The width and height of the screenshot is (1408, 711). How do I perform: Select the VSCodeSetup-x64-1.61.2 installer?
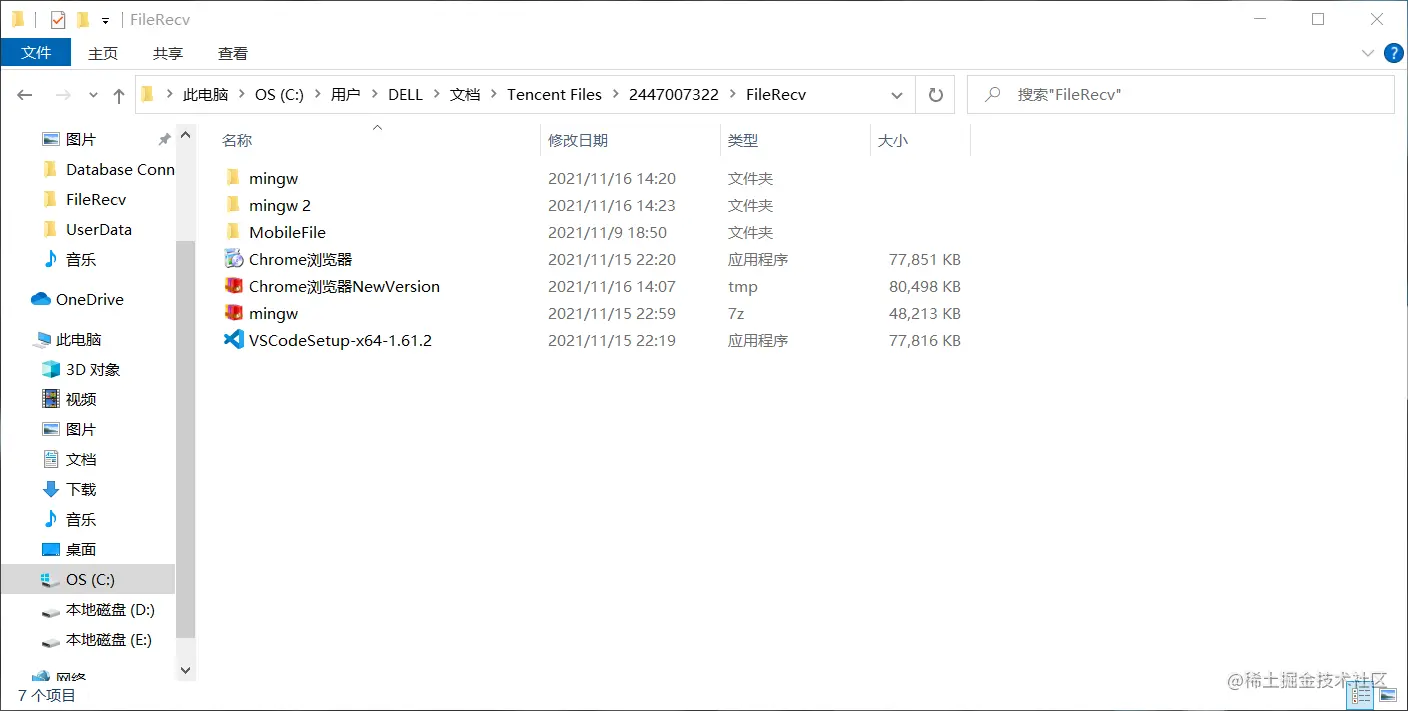click(x=340, y=340)
